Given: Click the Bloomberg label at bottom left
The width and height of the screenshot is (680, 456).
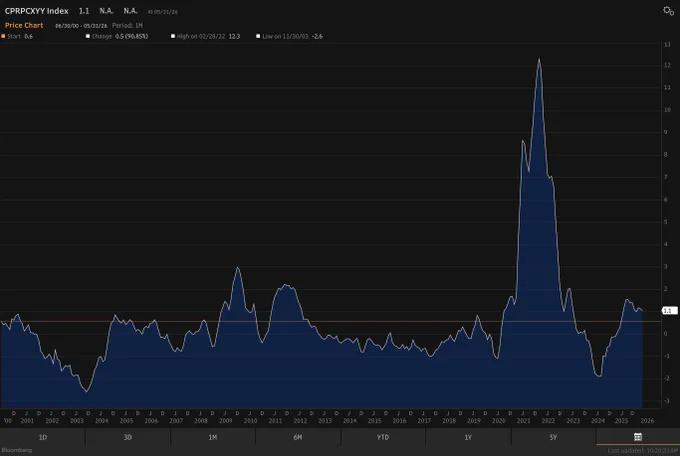Looking at the screenshot, I should tap(16, 450).
